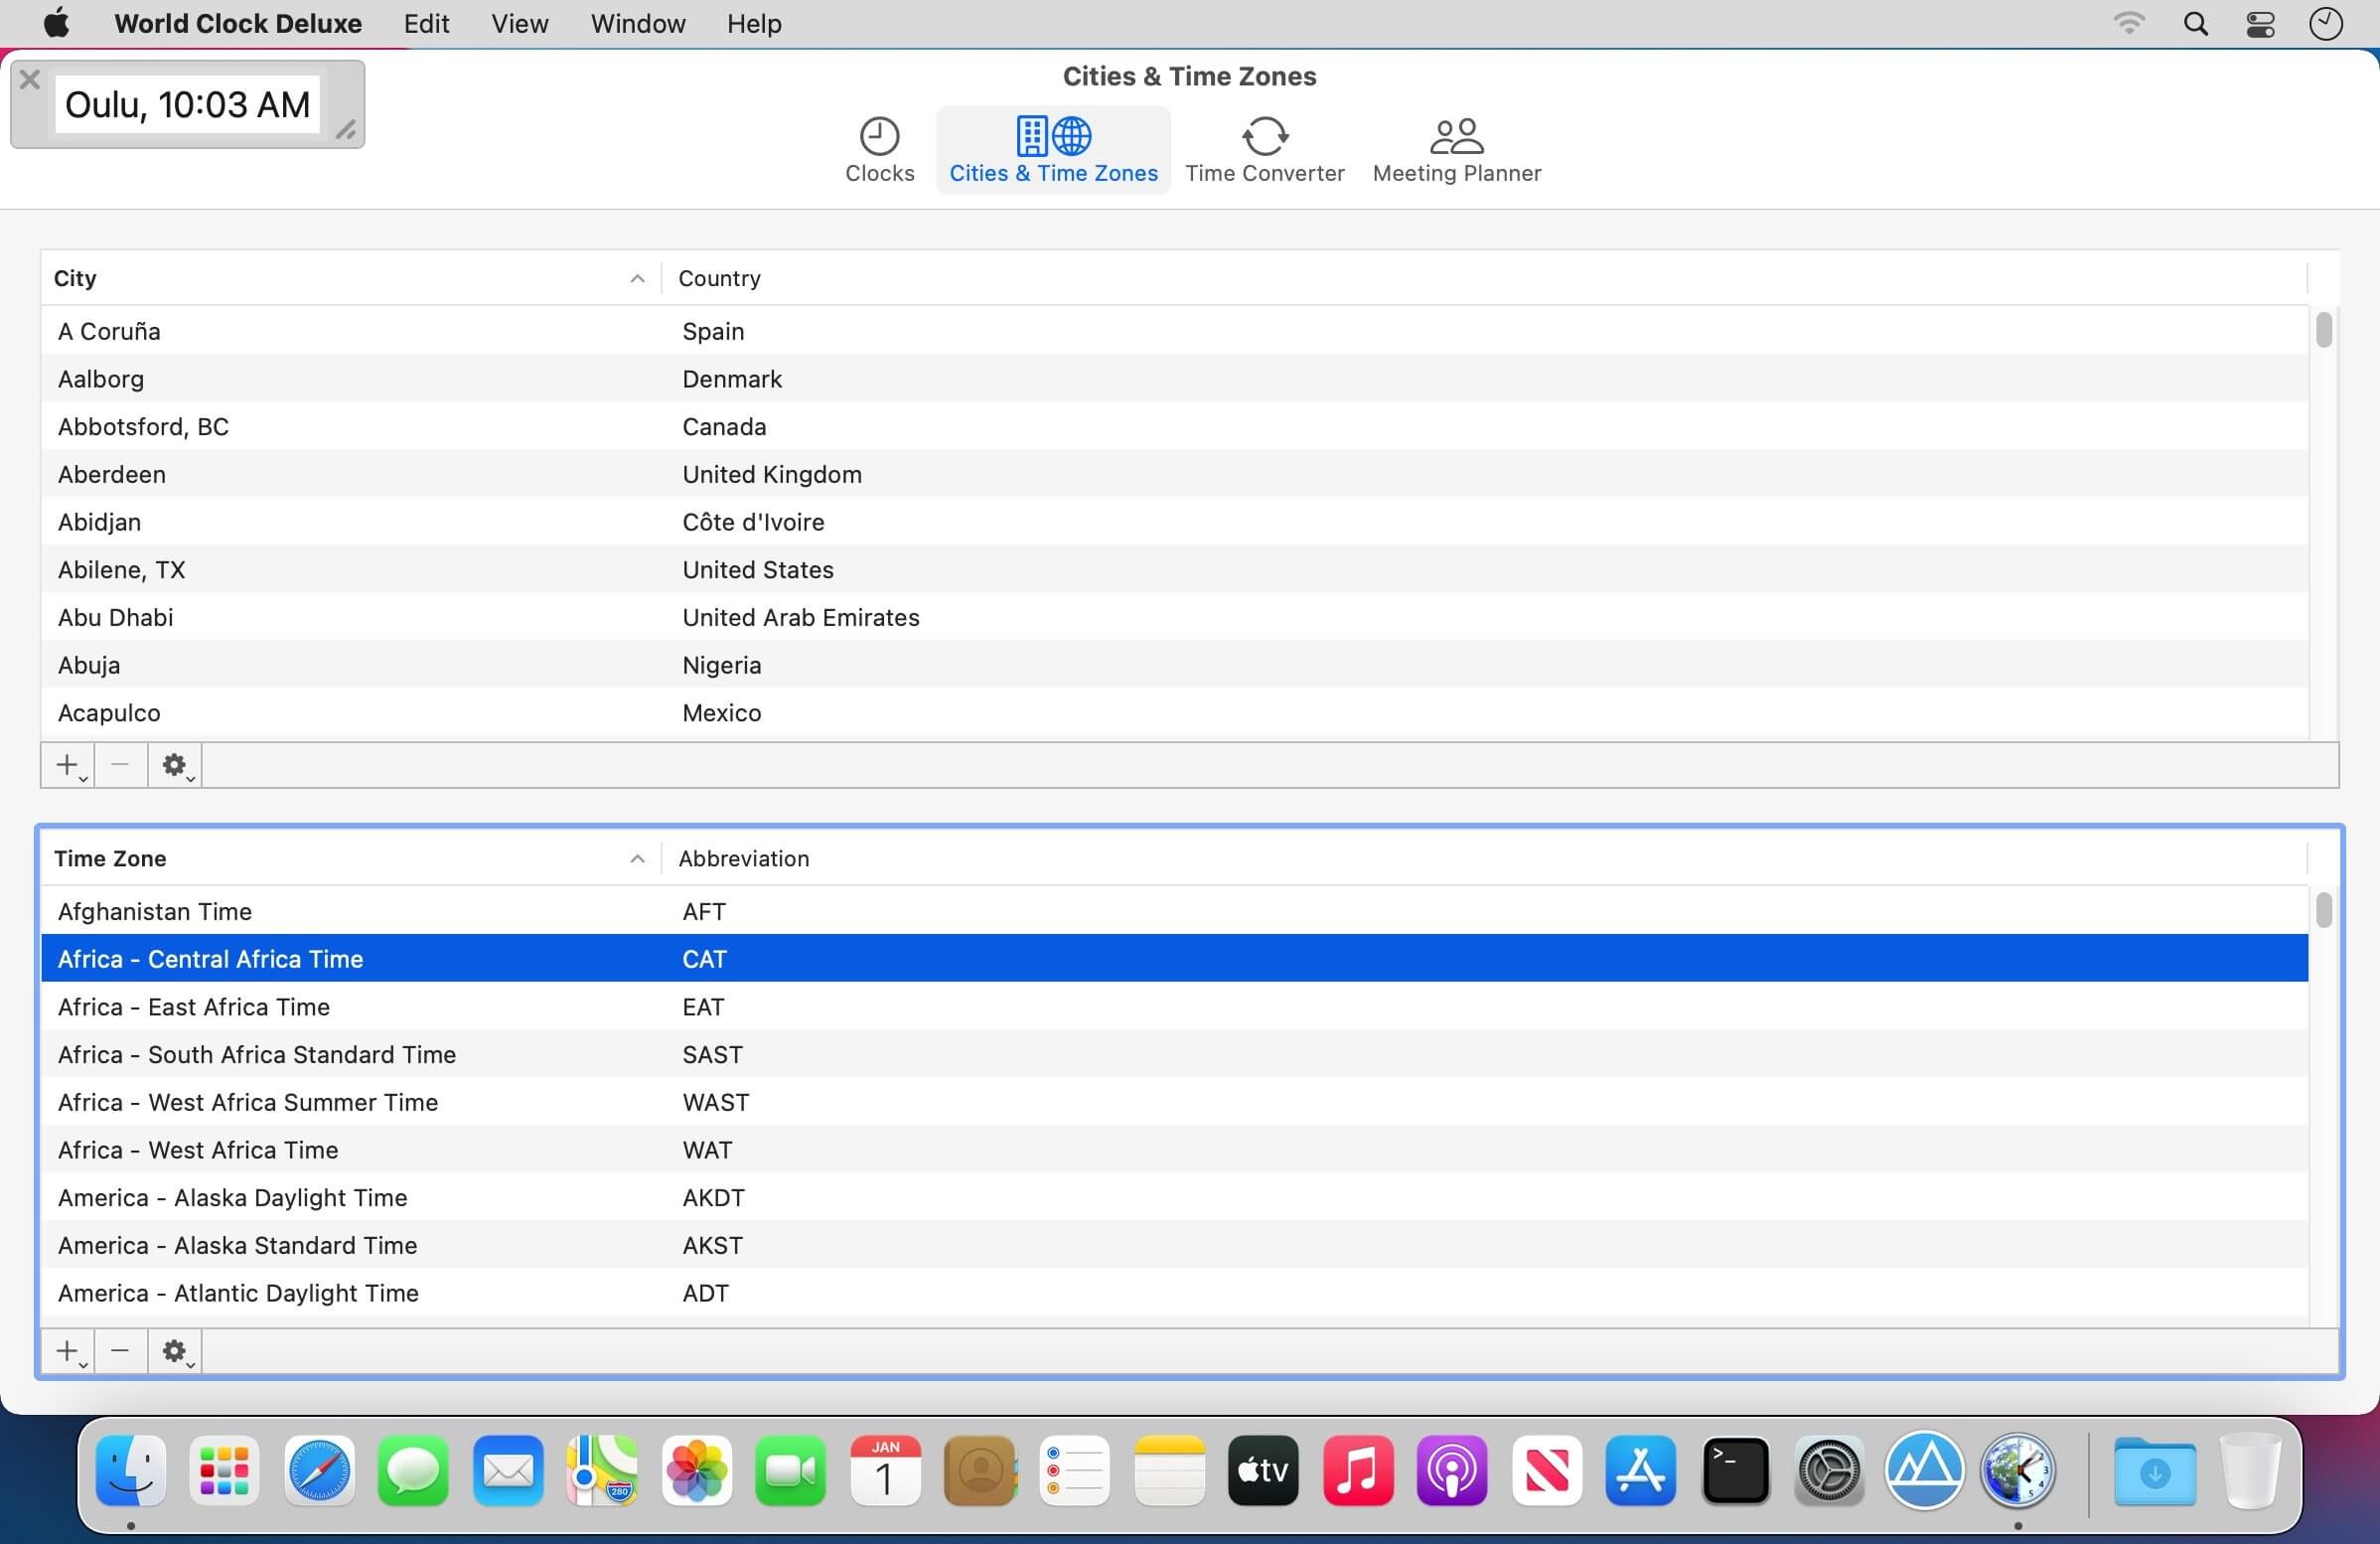The width and height of the screenshot is (2380, 1544).
Task: Switch to Time Converter view
Action: coord(1264,150)
